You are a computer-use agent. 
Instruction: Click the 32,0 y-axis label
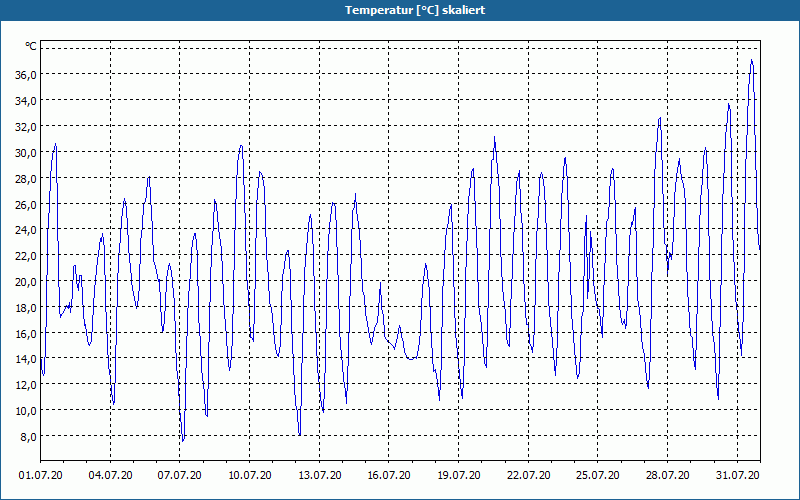pyautogui.click(x=25, y=127)
